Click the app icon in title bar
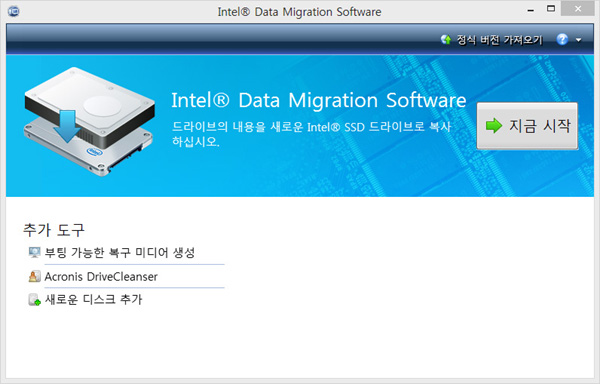The width and height of the screenshot is (600, 384). point(14,11)
